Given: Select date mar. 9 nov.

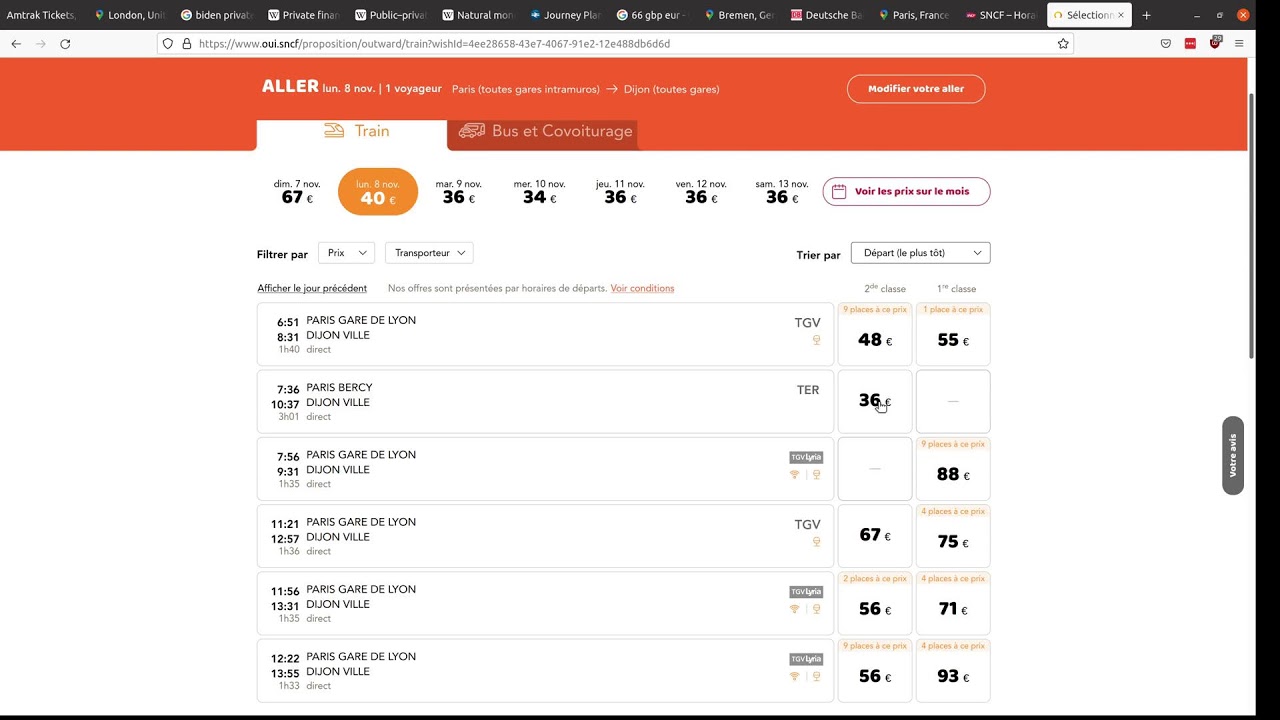Looking at the screenshot, I should tap(459, 192).
